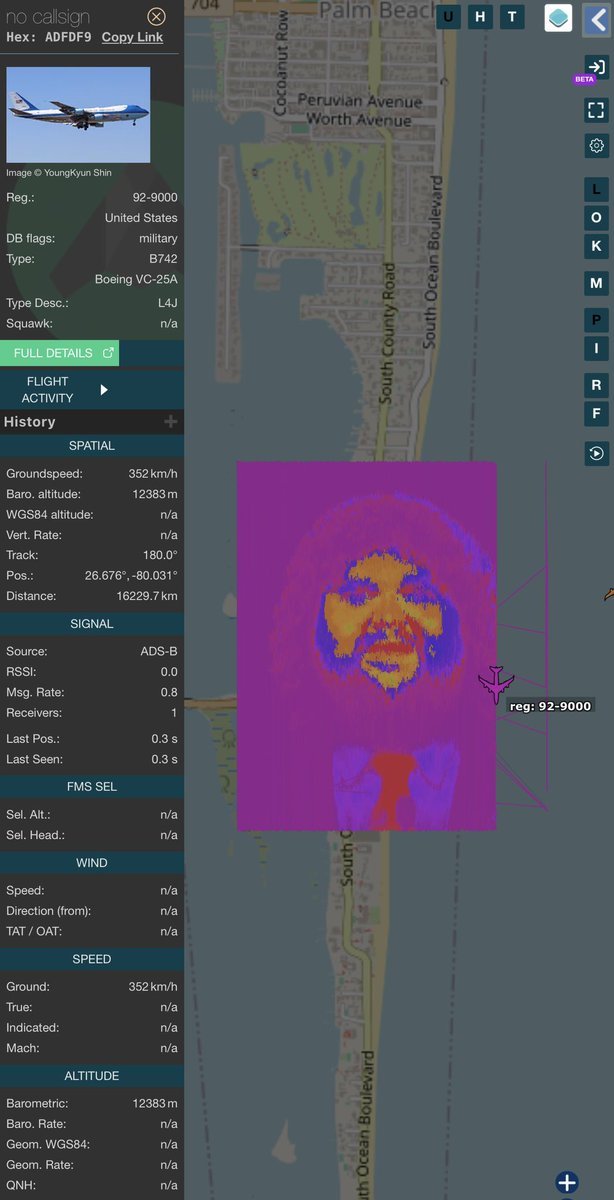Screen dimensions: 614x1200
Task: Toggle the U map button
Action: click(x=448, y=17)
